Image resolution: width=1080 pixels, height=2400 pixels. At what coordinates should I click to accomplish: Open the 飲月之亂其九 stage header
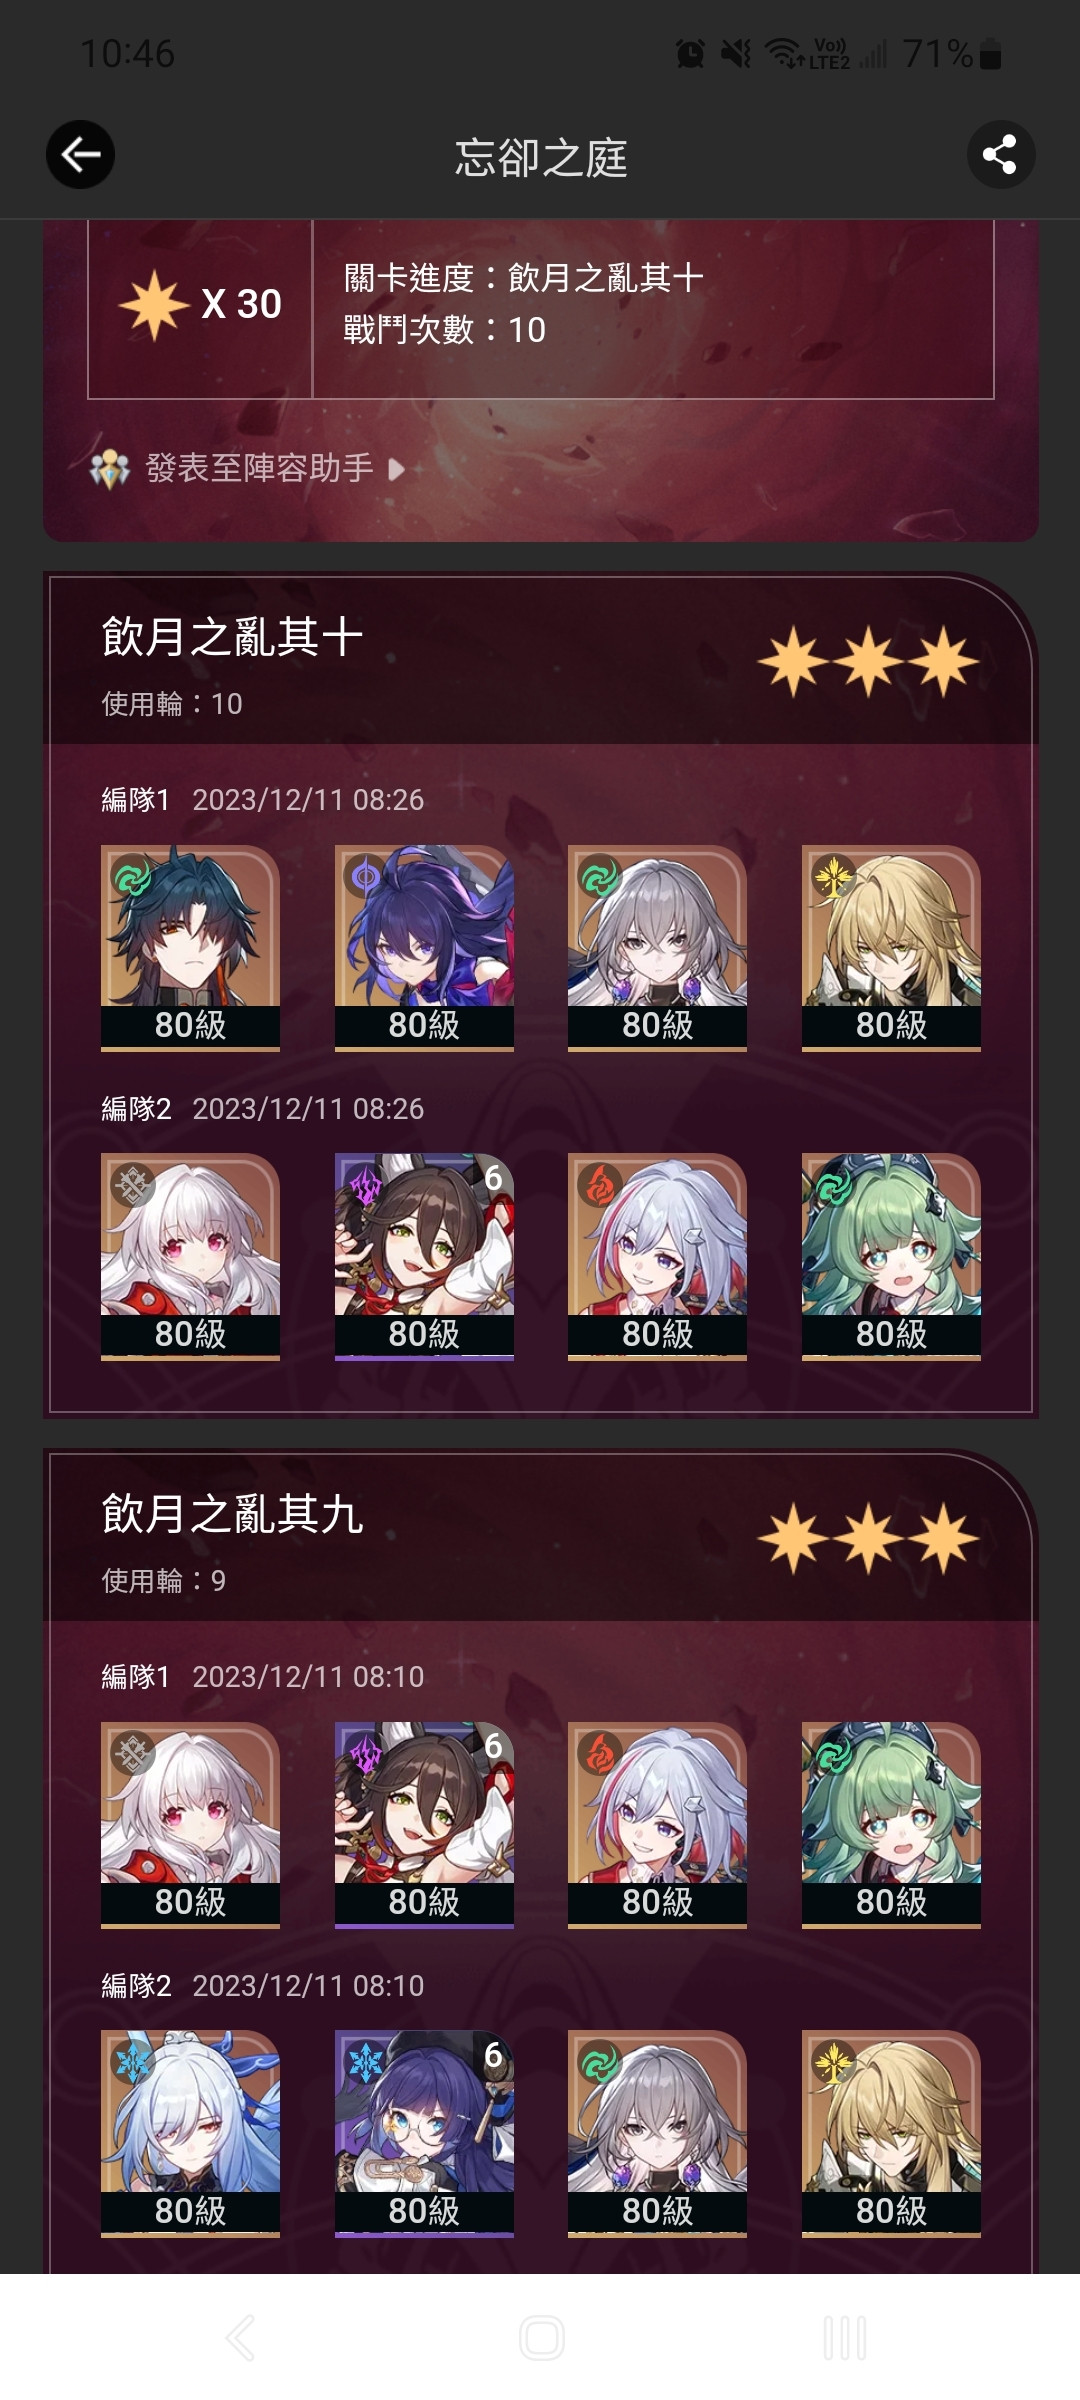tap(540, 1537)
